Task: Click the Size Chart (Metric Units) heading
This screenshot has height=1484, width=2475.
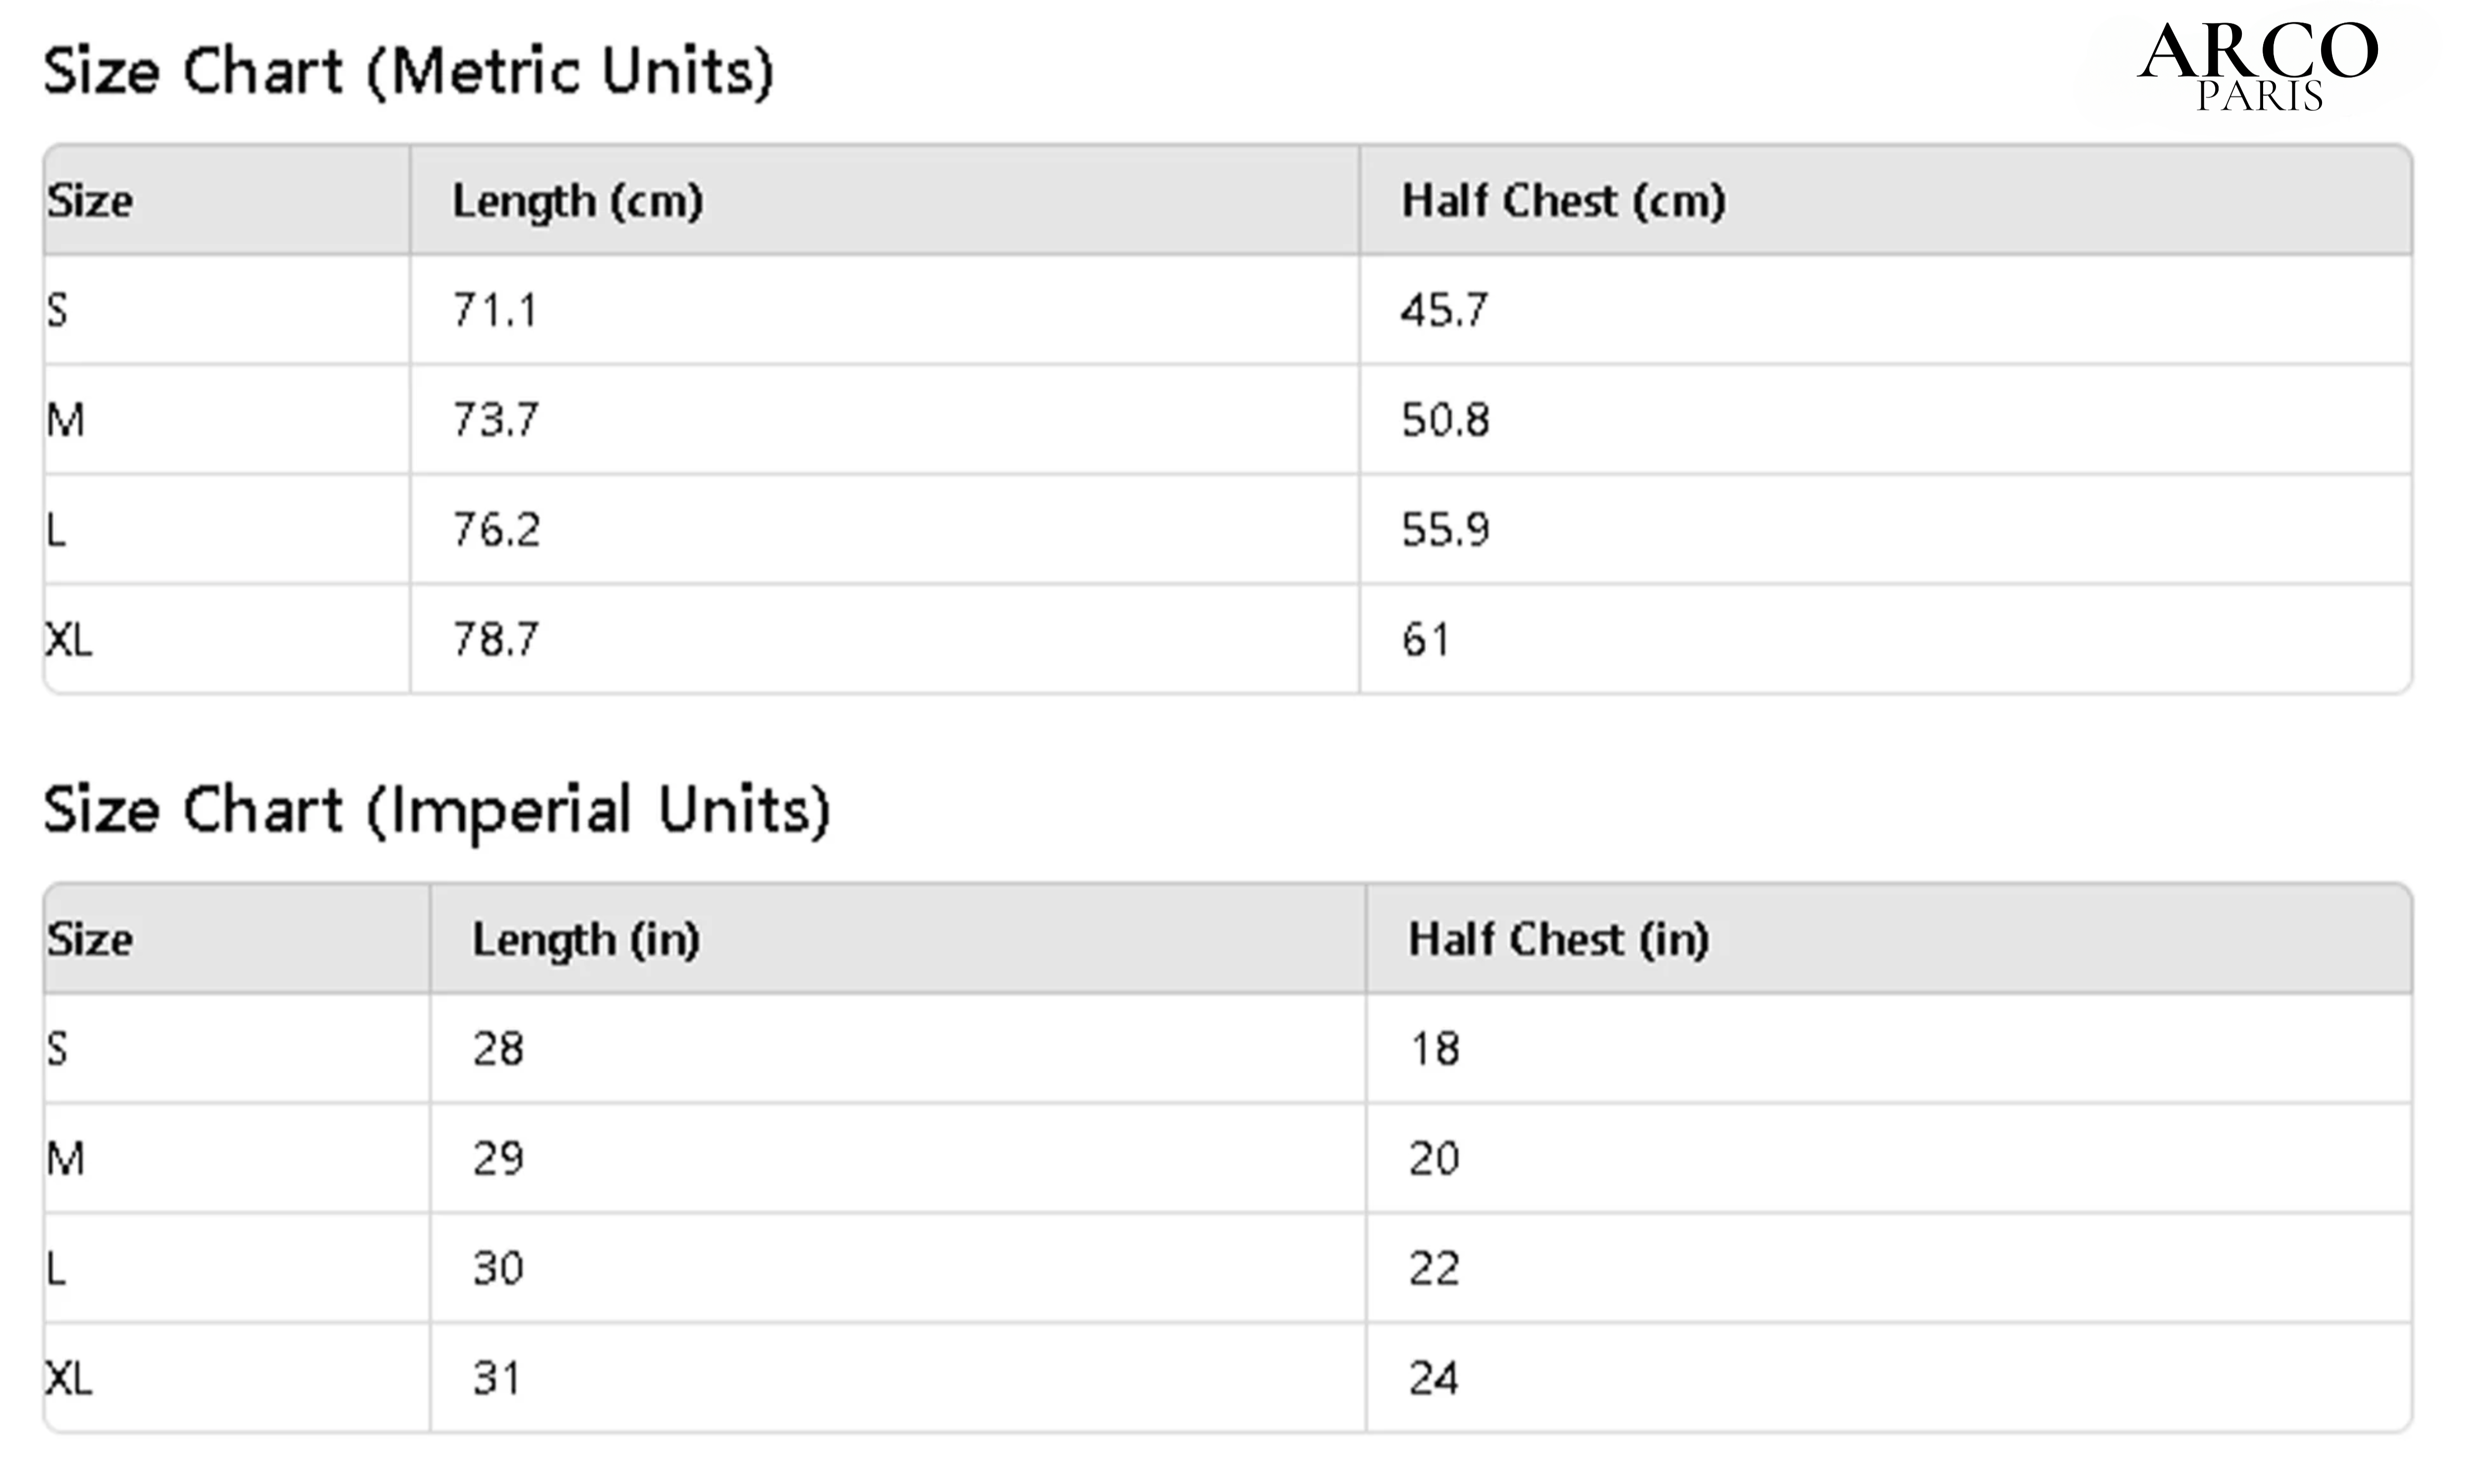Action: pyautogui.click(x=409, y=72)
